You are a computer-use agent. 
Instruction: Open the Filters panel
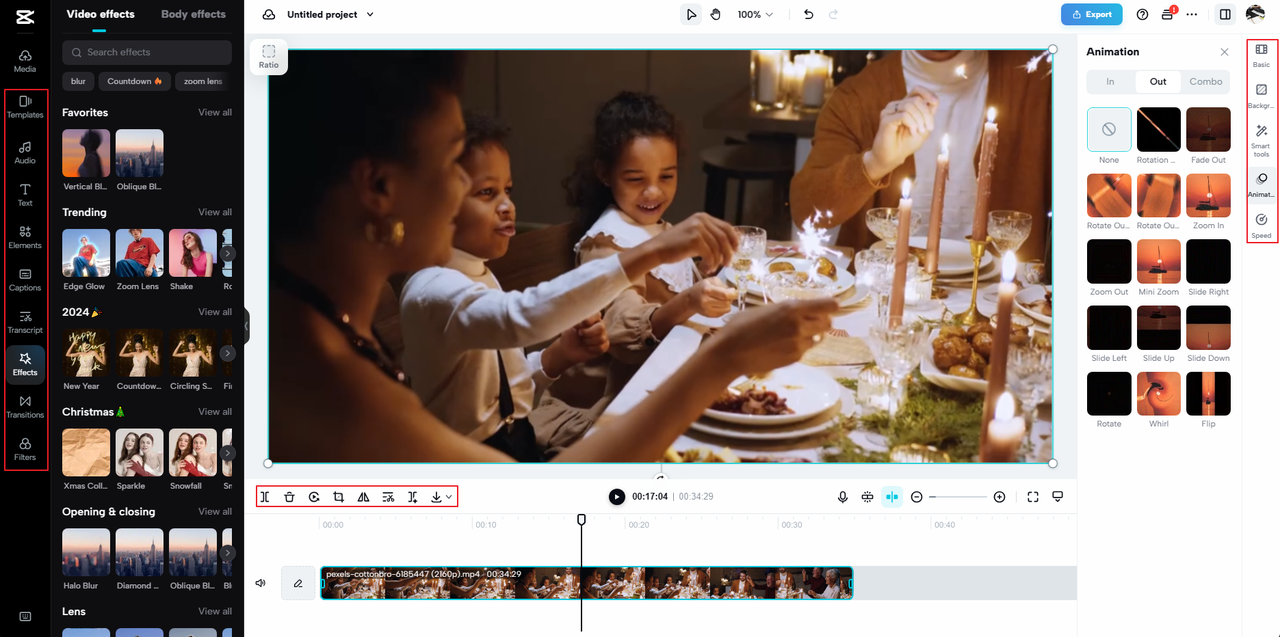pyautogui.click(x=25, y=449)
